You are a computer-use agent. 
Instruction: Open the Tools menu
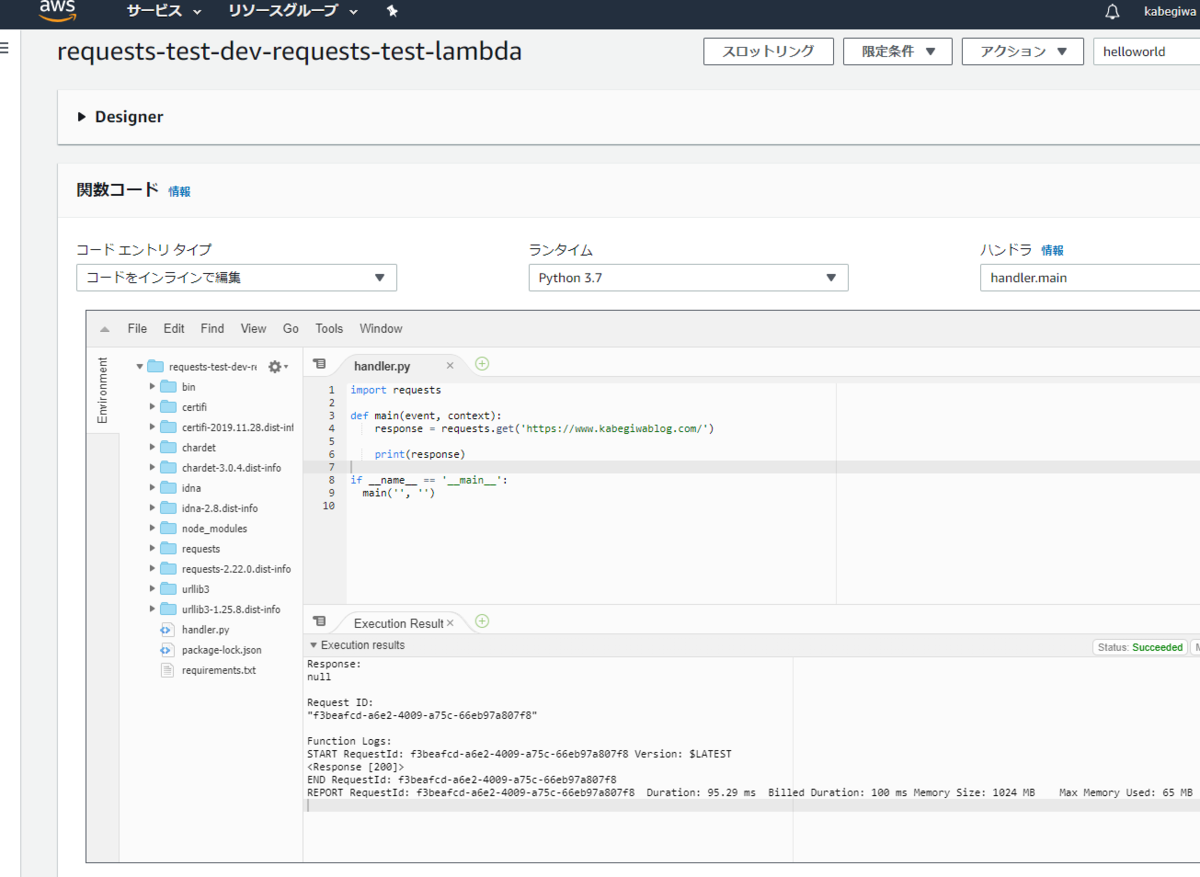click(x=329, y=329)
